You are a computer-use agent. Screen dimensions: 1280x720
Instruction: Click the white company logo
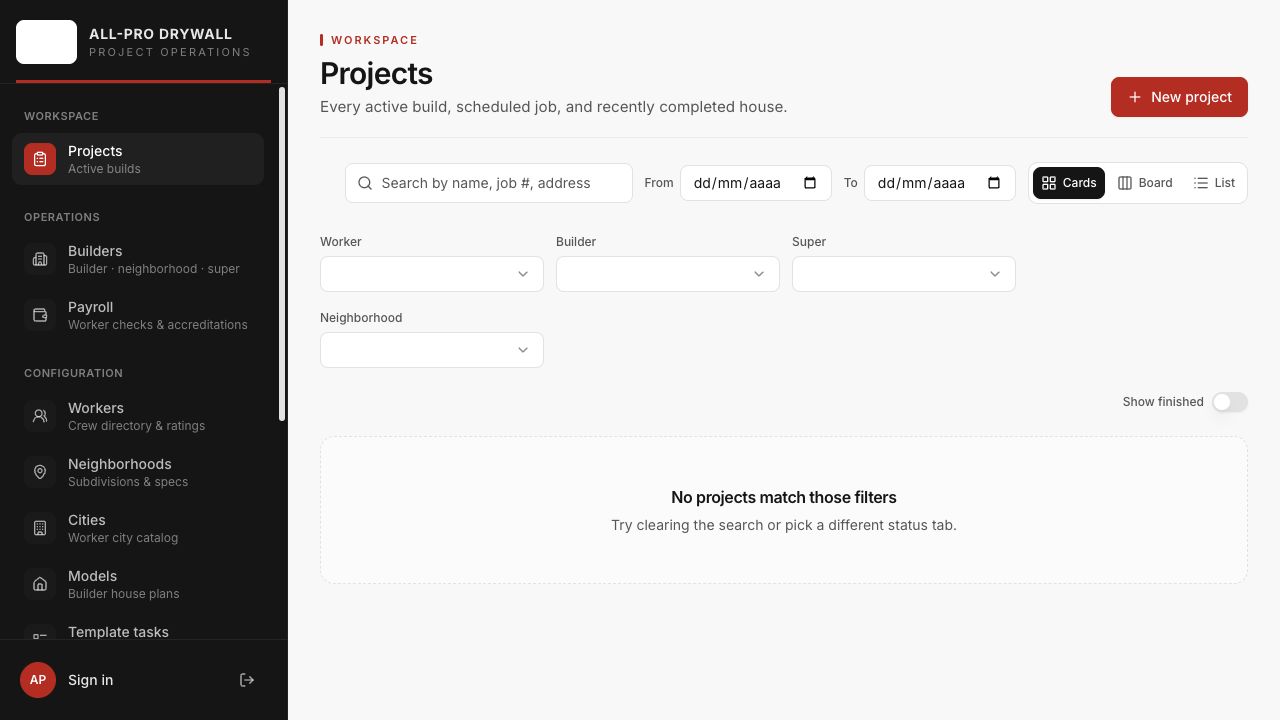pos(46,42)
